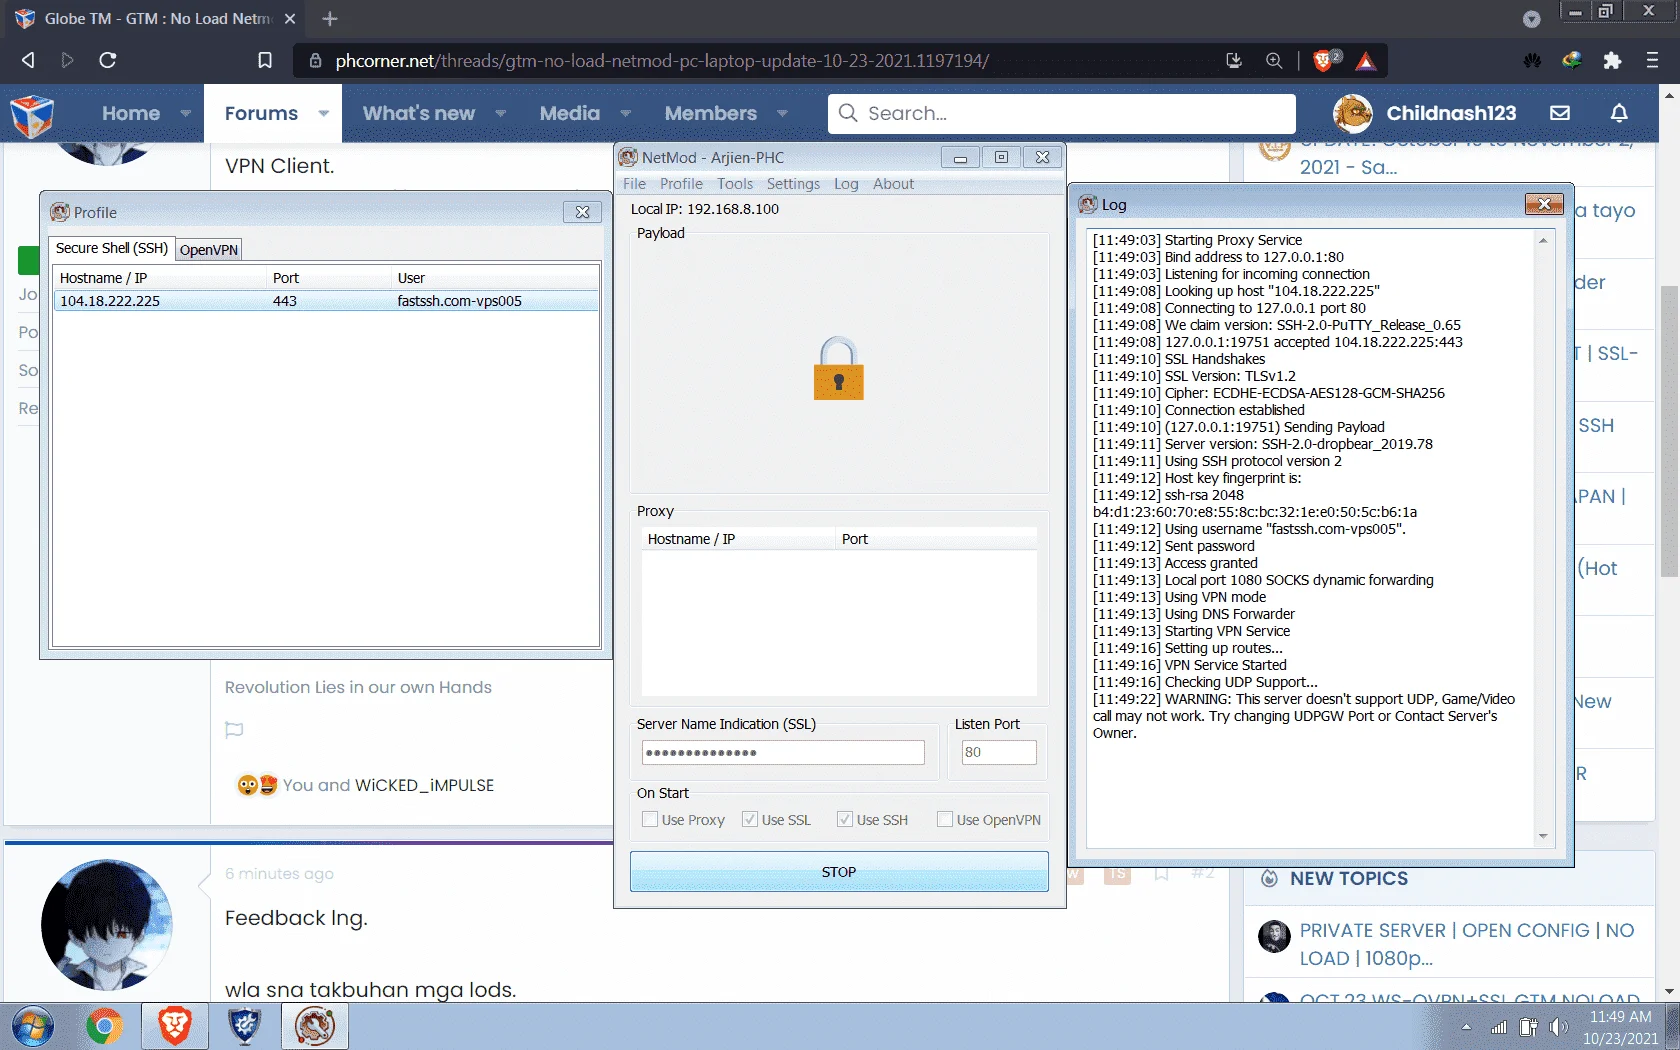Open the zoom magnifier icon in address bar
Image resolution: width=1680 pixels, height=1050 pixels.
tap(1274, 60)
